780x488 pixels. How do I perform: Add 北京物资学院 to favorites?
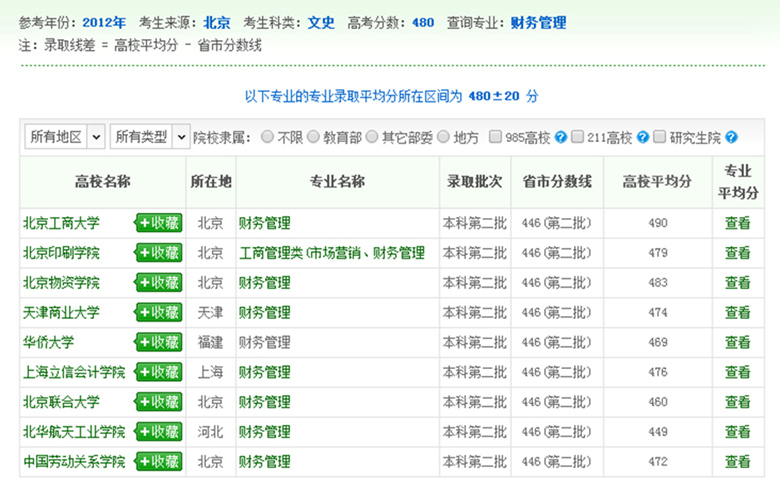[158, 283]
